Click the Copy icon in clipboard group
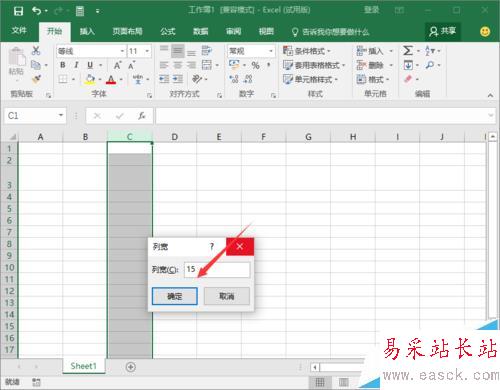Image resolution: width=500 pixels, height=390 pixels. 36,65
